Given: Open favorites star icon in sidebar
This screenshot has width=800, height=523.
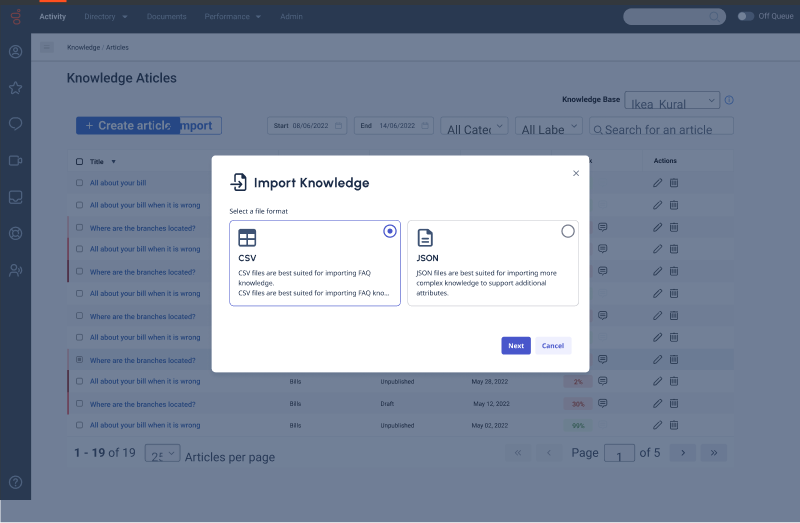Looking at the screenshot, I should pyautogui.click(x=16, y=88).
